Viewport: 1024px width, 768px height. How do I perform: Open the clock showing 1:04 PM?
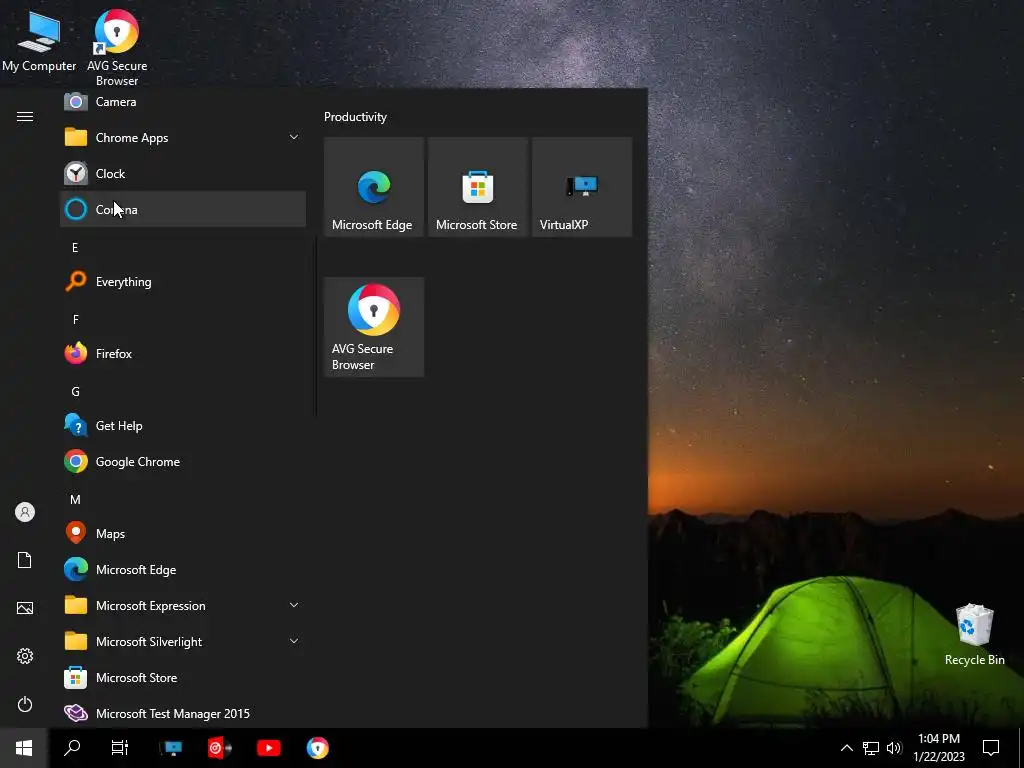(938, 748)
